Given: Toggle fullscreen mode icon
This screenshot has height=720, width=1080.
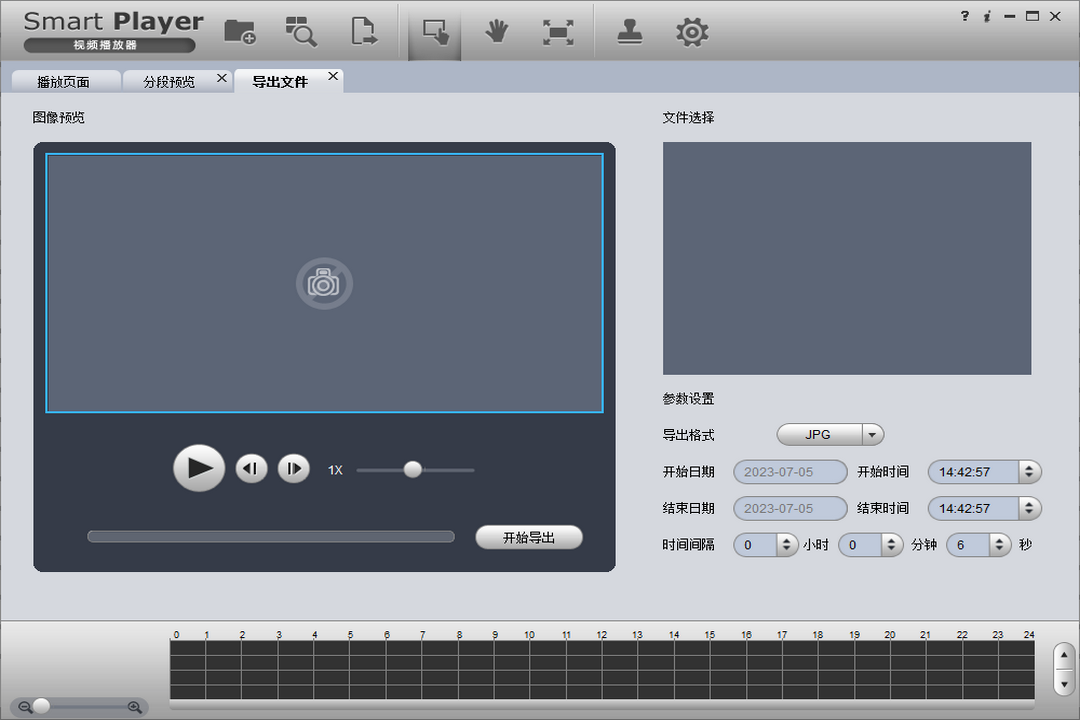Looking at the screenshot, I should coord(558,32).
